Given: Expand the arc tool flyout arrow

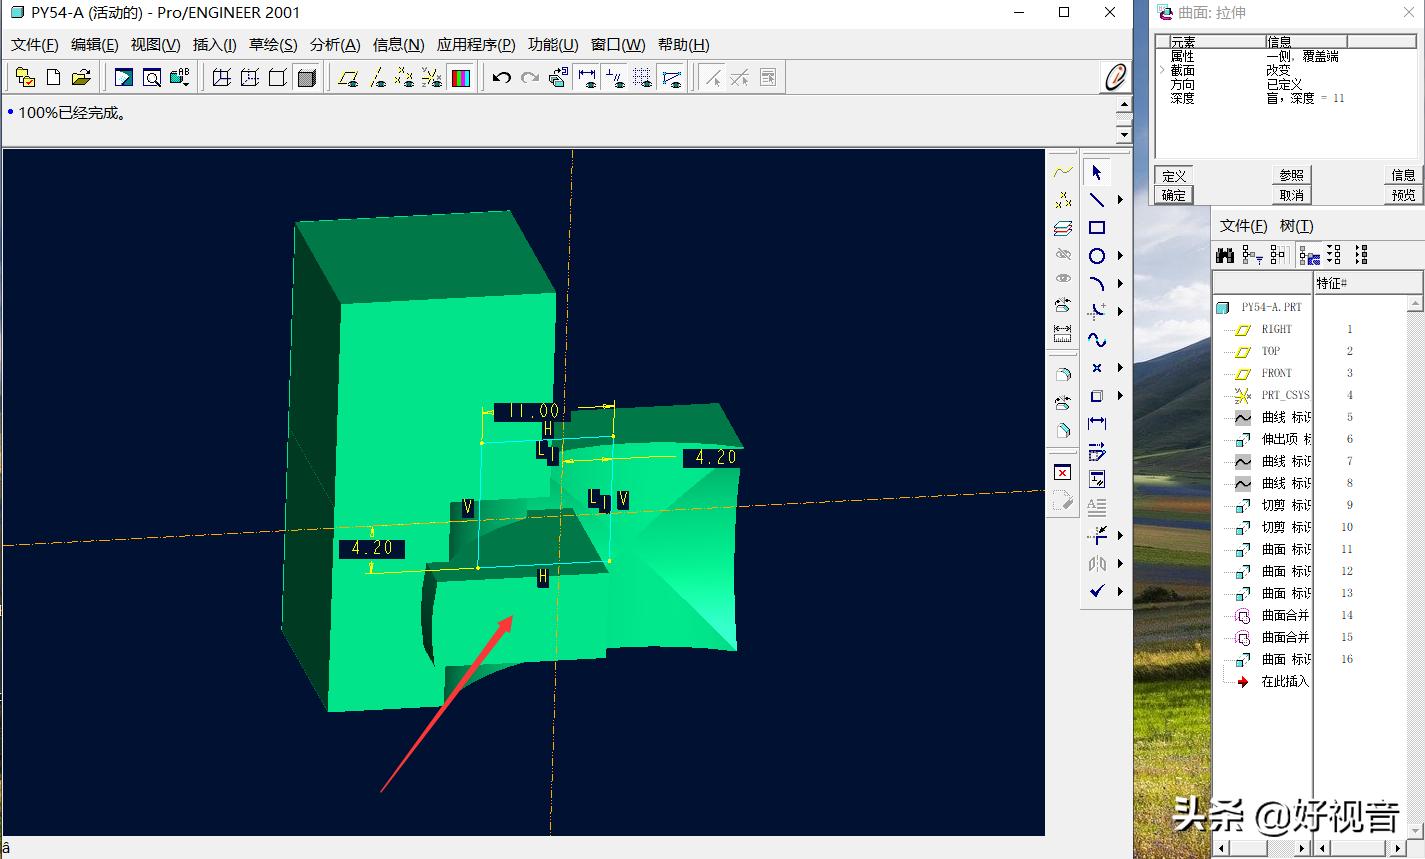Looking at the screenshot, I should 1120,284.
